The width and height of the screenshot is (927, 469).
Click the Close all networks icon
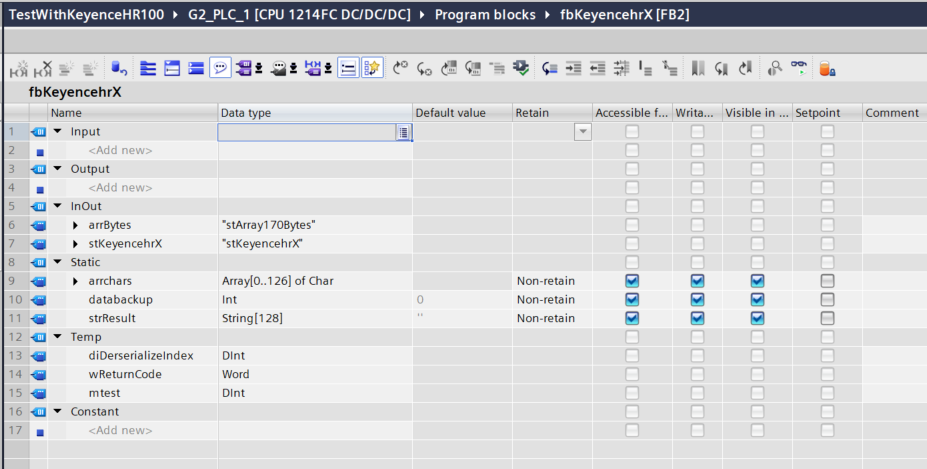click(196, 69)
